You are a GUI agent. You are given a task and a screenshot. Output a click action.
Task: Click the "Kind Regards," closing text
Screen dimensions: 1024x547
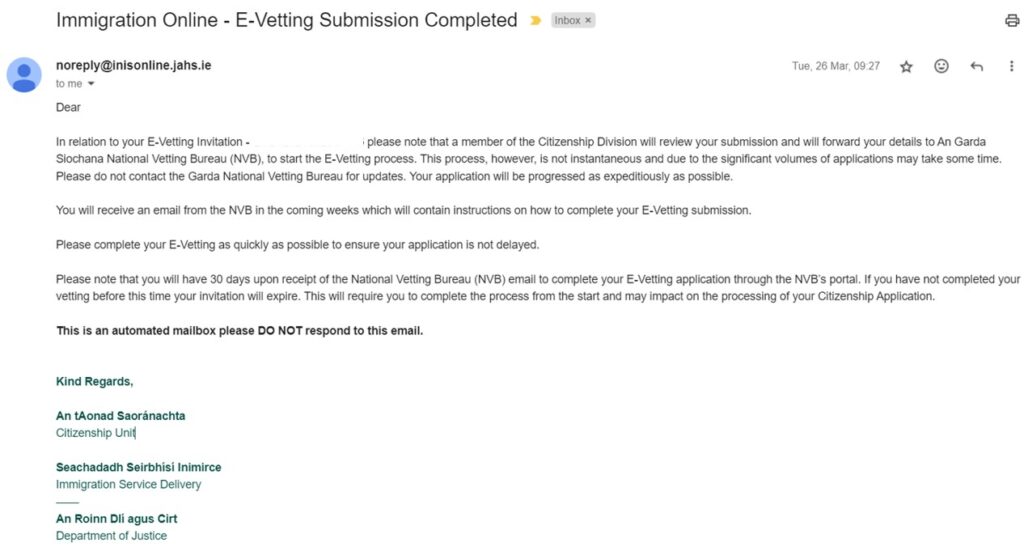94,381
